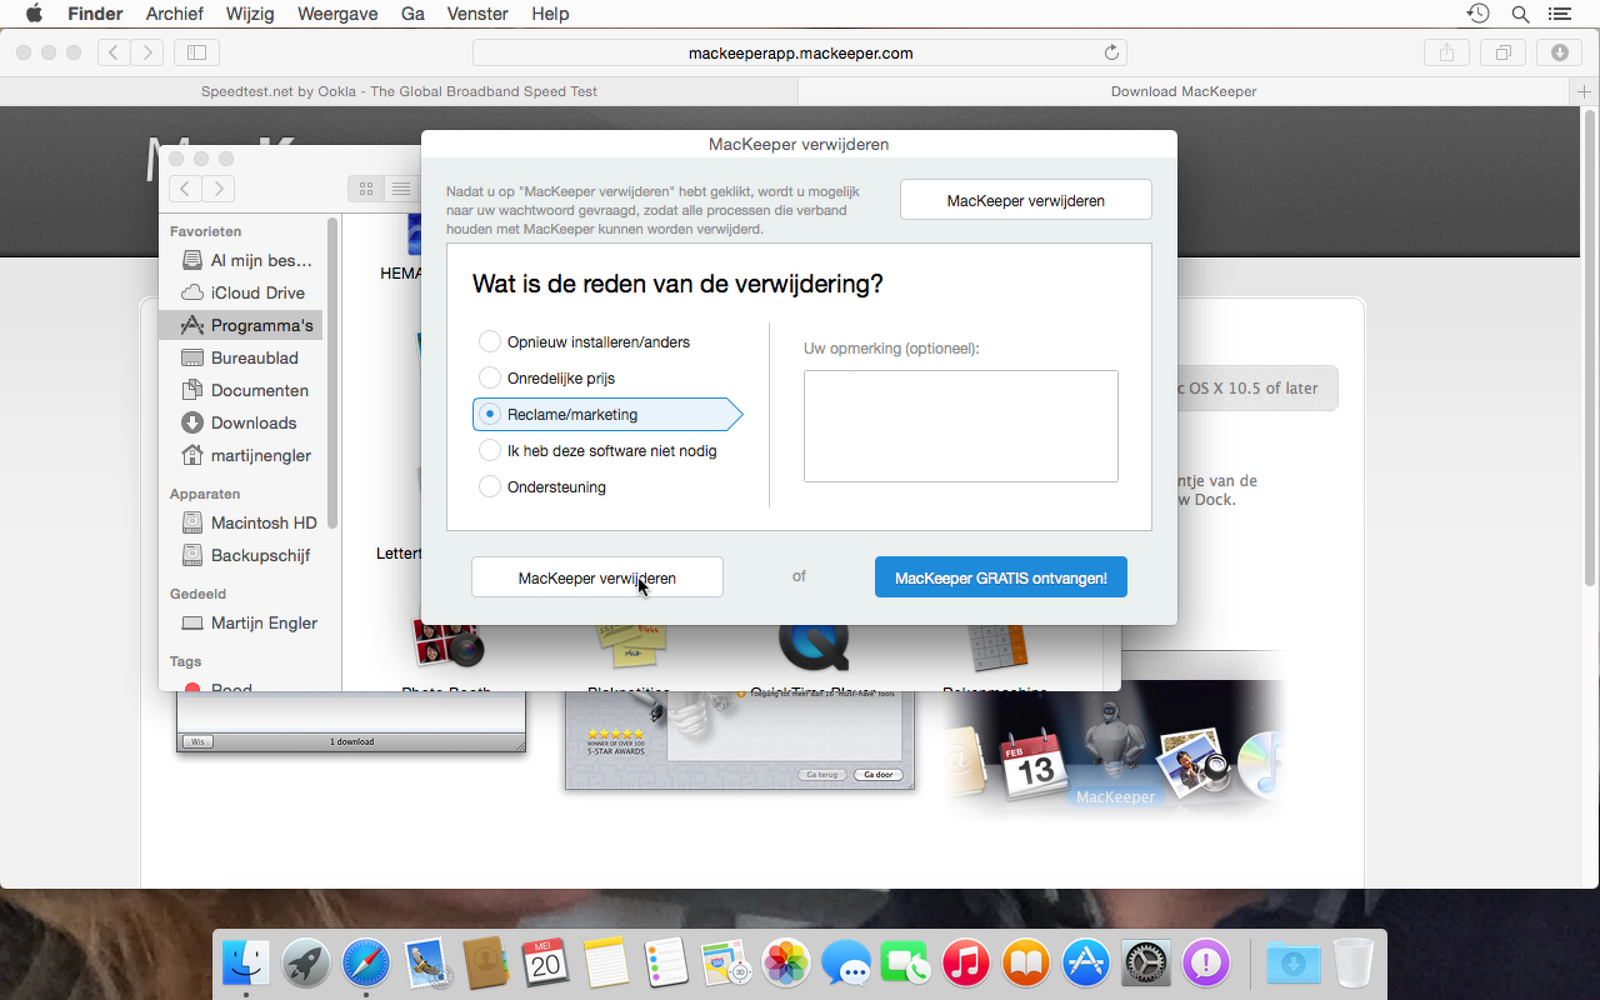Click the Time Machine menu bar icon
The height and width of the screenshot is (1000, 1600).
click(1478, 14)
